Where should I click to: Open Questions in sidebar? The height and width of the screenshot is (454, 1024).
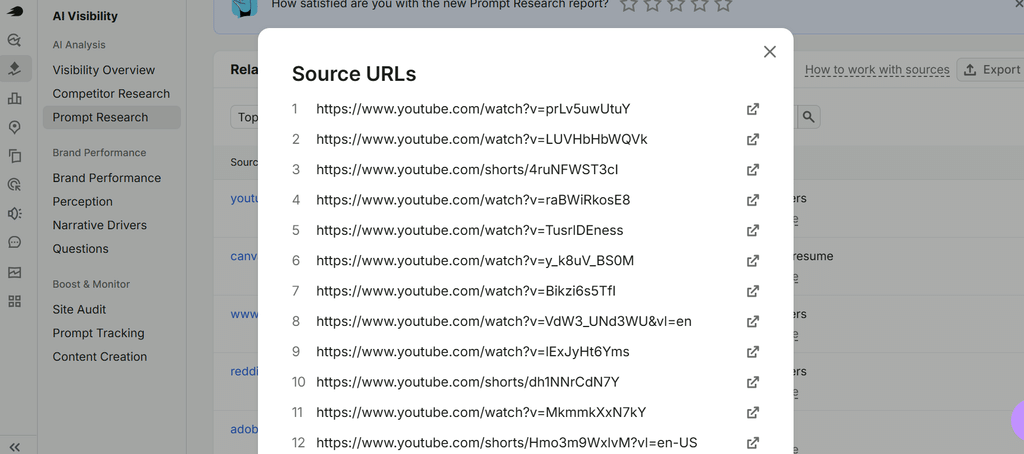80,248
